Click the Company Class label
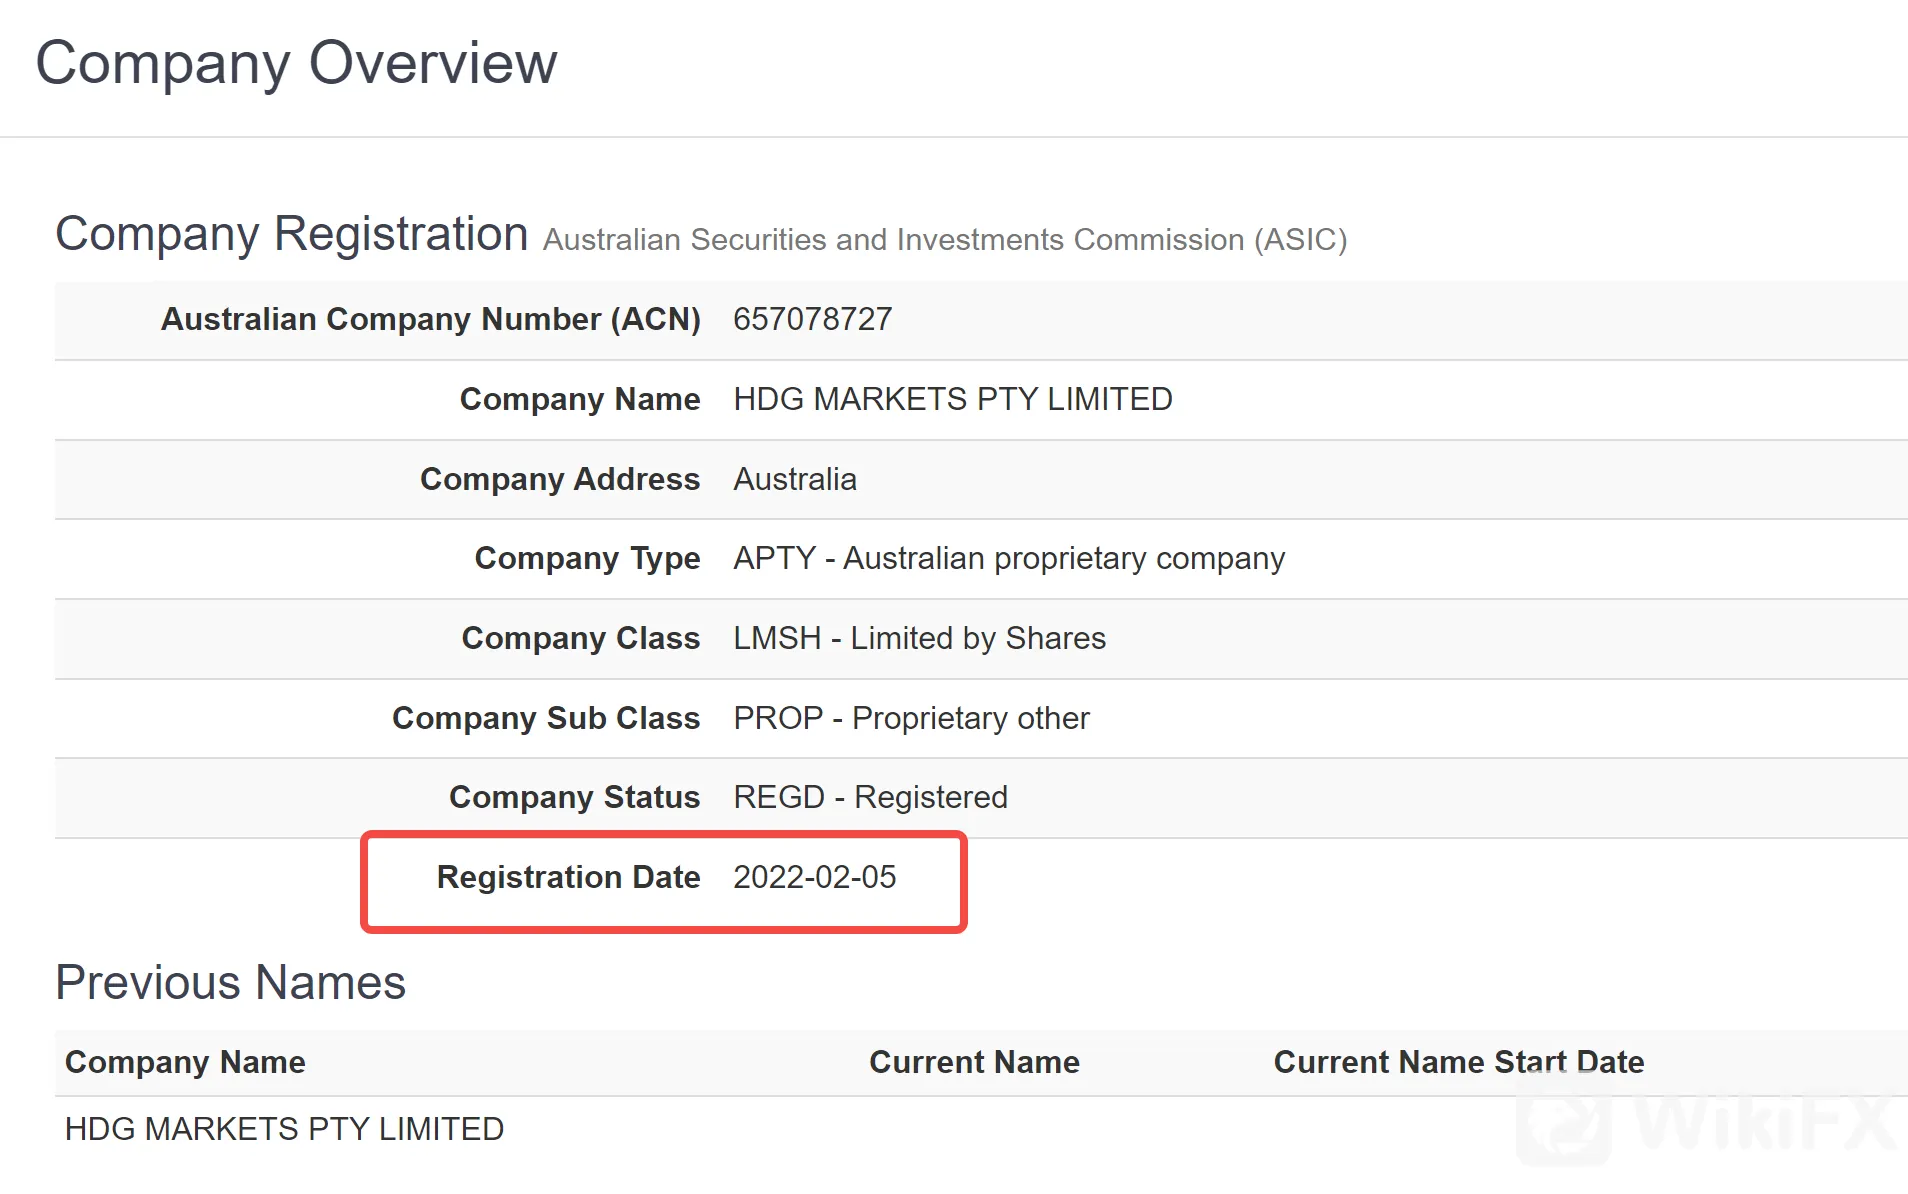Screen dimensions: 1908x1194 [581, 638]
